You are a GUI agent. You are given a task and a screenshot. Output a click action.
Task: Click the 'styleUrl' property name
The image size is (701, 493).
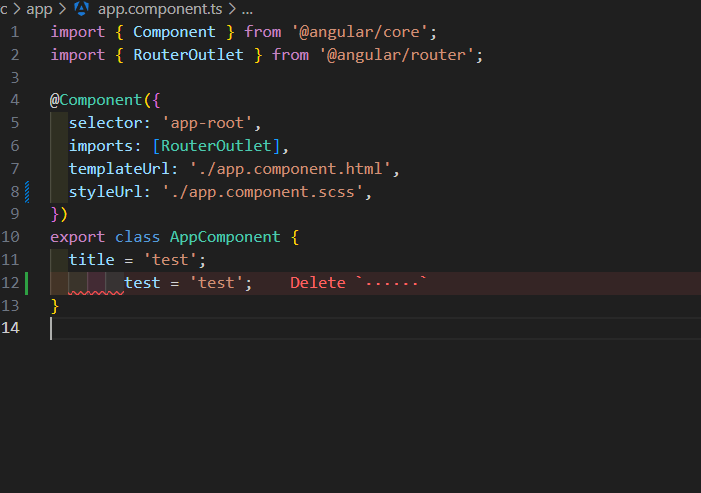pos(105,192)
